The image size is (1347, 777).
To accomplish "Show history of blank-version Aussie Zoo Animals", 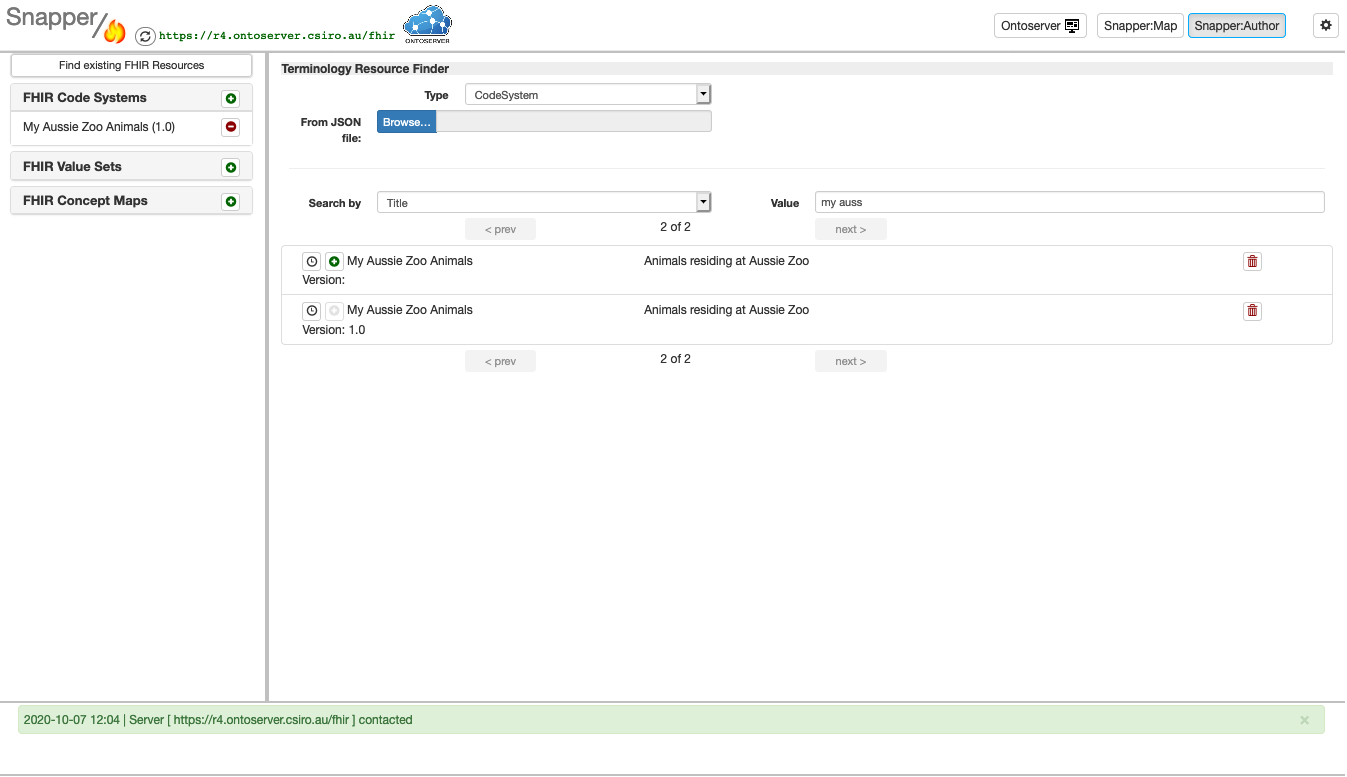I will 312,261.
